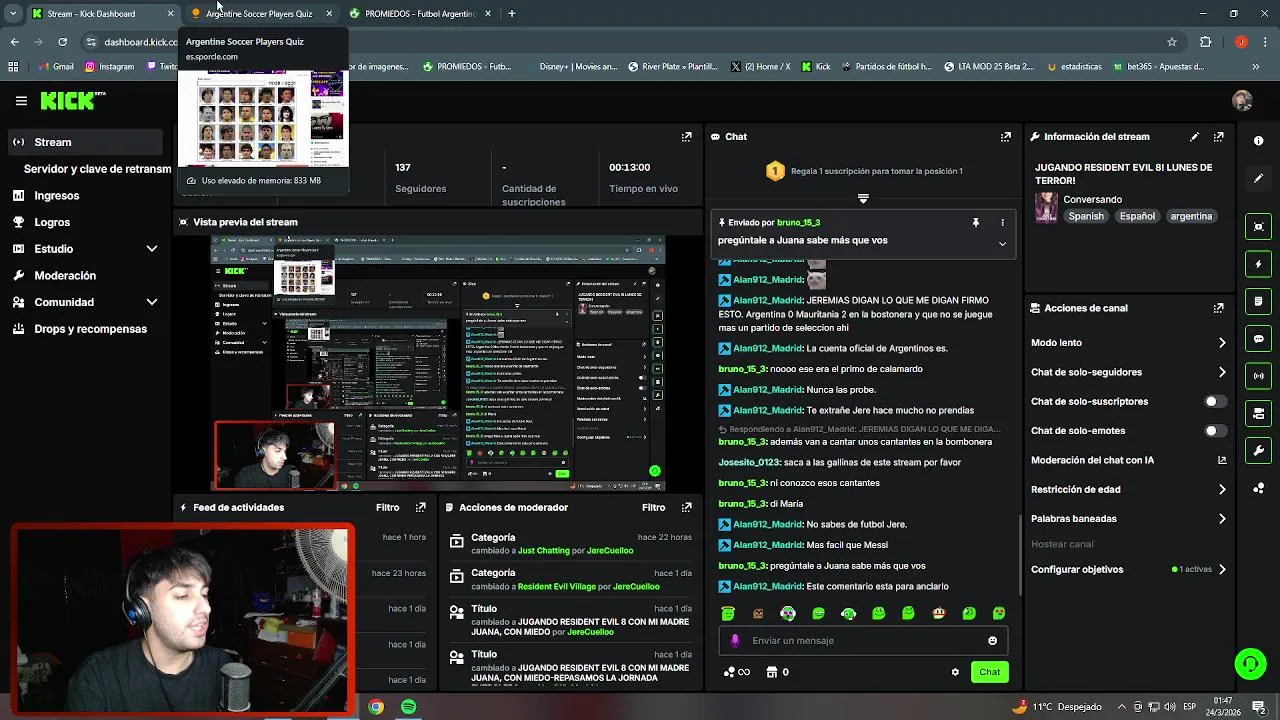Screen dimensions: 1280x720
Task: Unpin the pinned message with the pin icon
Action: (x=976, y=222)
